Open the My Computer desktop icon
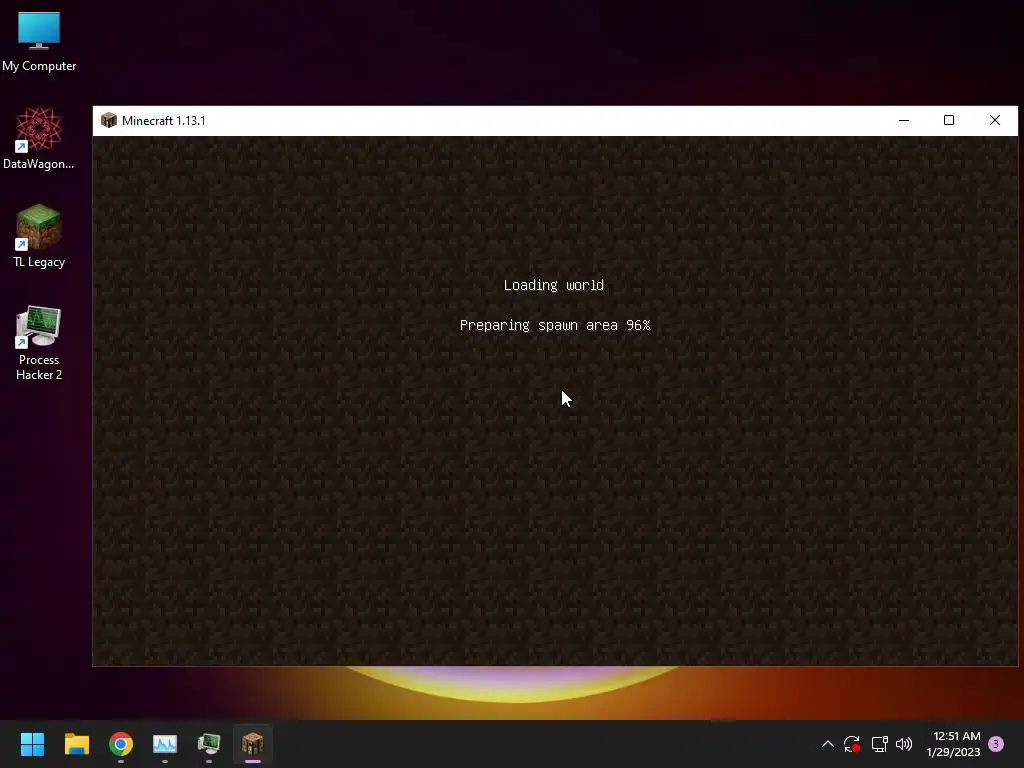1024x768 pixels. (x=39, y=41)
